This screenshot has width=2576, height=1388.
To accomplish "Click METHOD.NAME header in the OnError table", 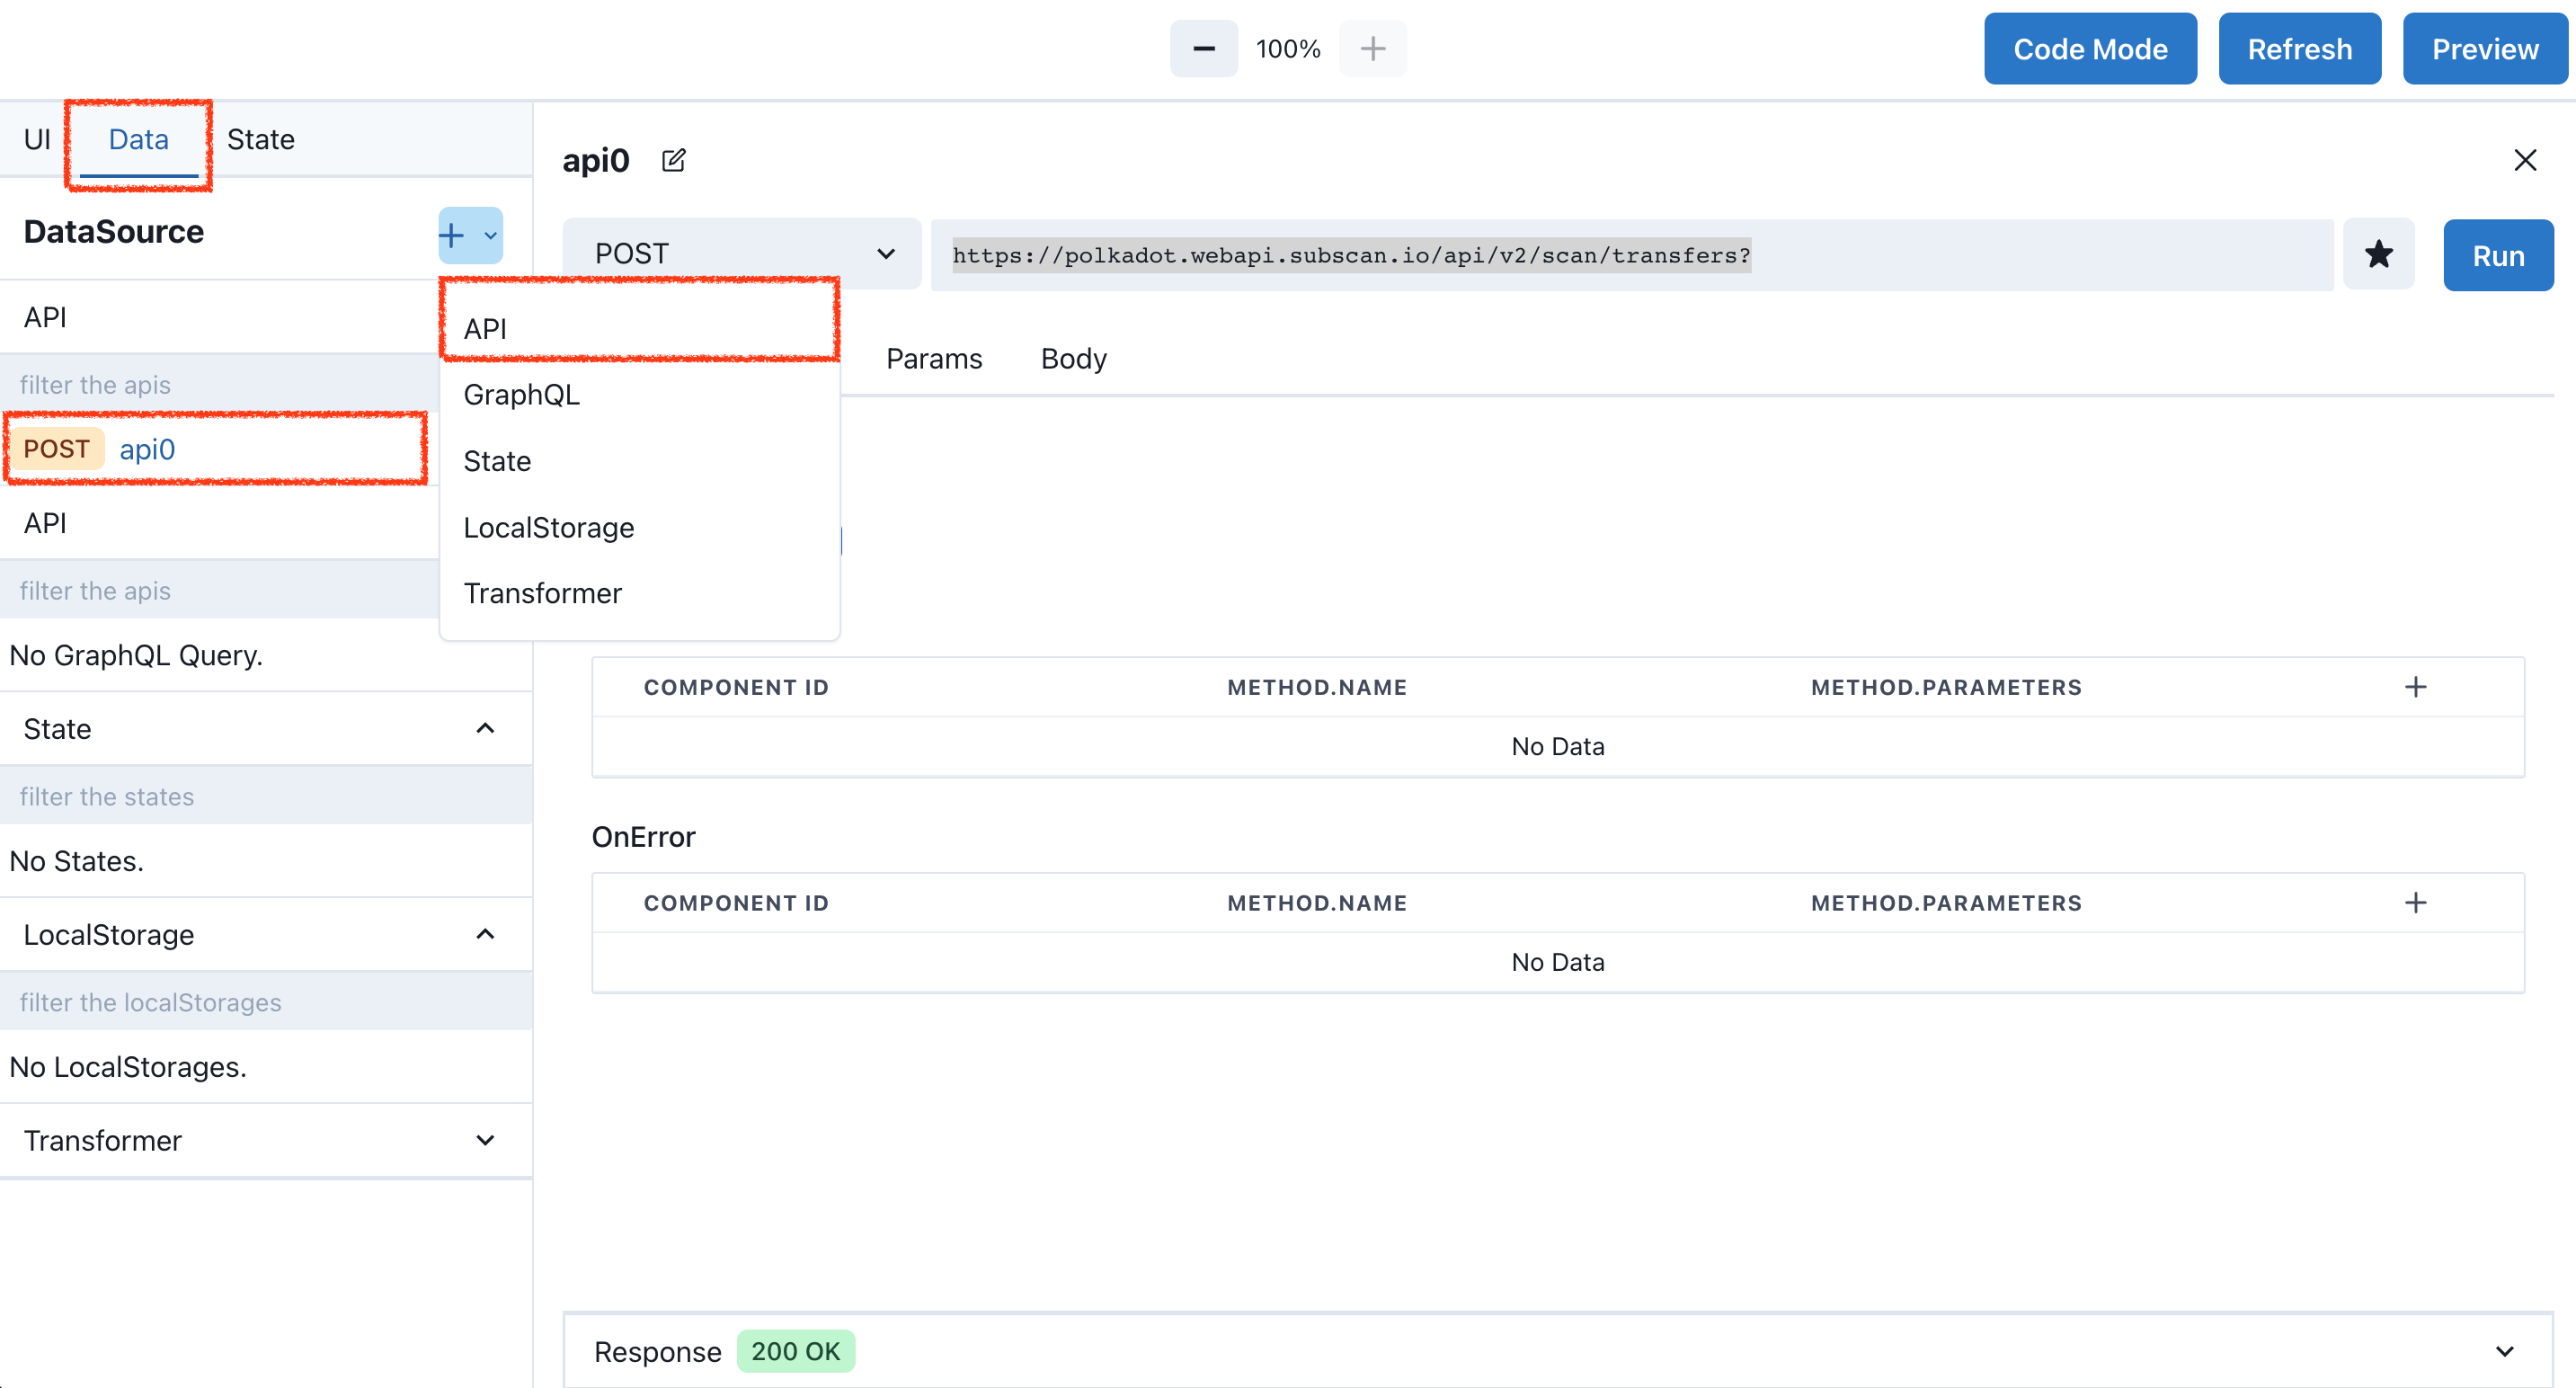I will (1317, 903).
